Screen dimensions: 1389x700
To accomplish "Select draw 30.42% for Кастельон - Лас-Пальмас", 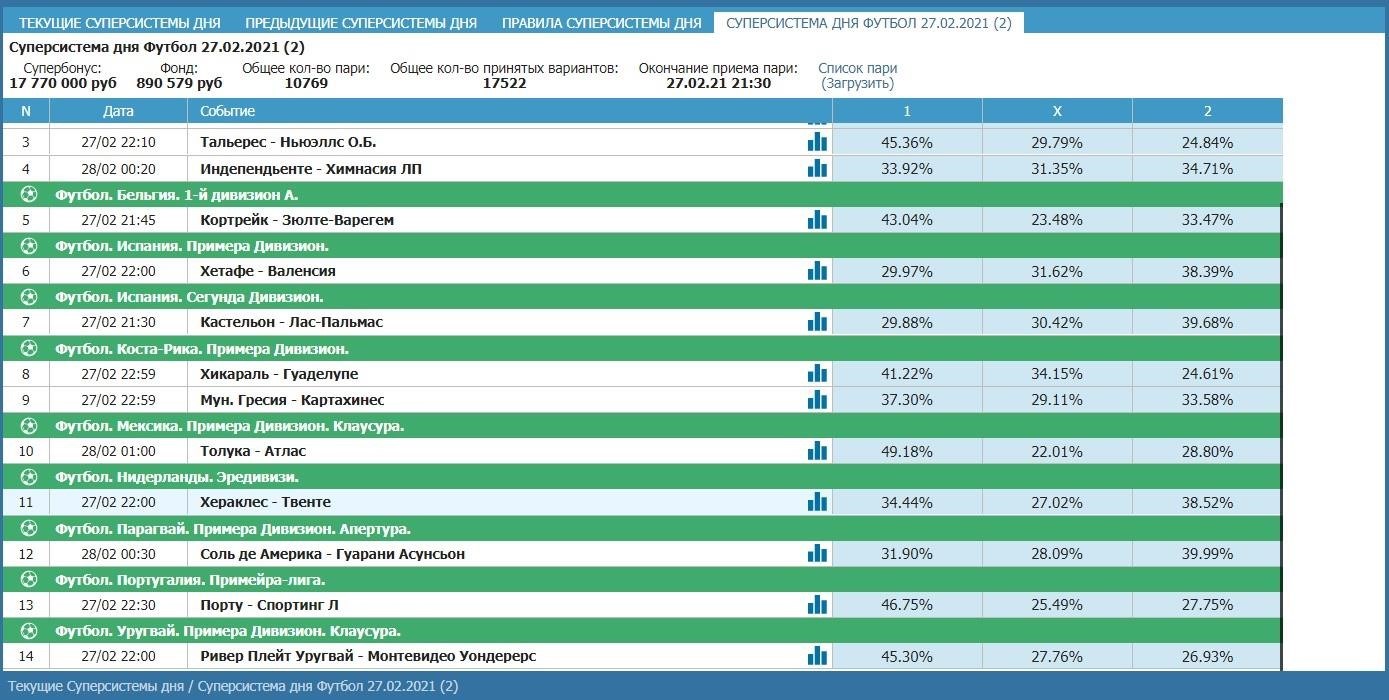I will coord(1057,322).
